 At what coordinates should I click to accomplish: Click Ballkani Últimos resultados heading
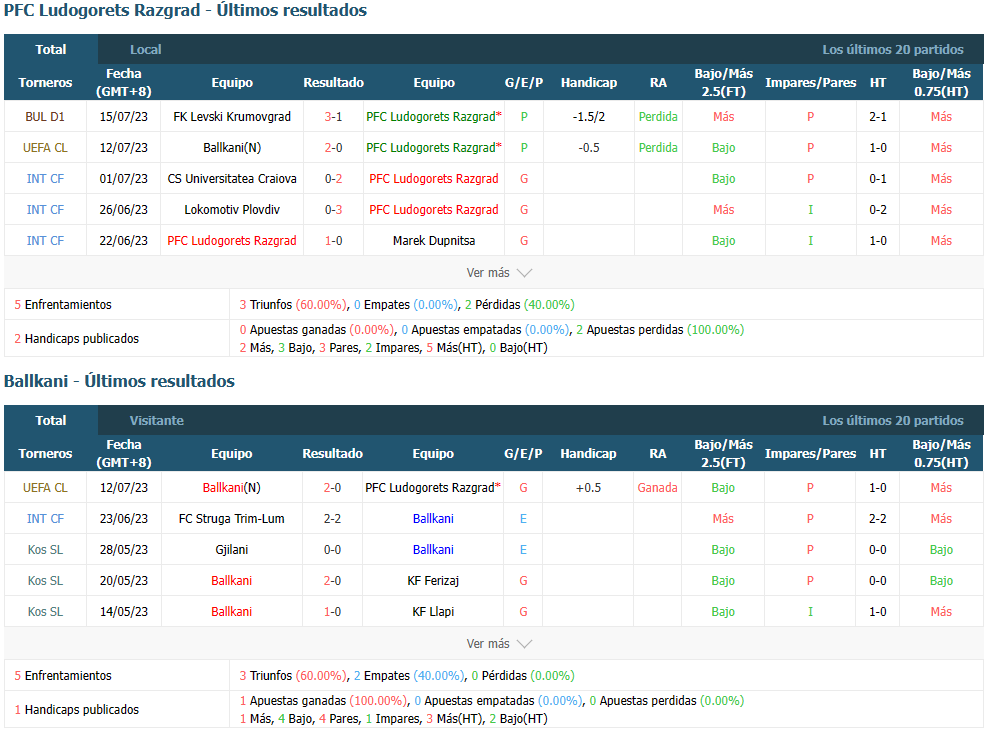119,381
